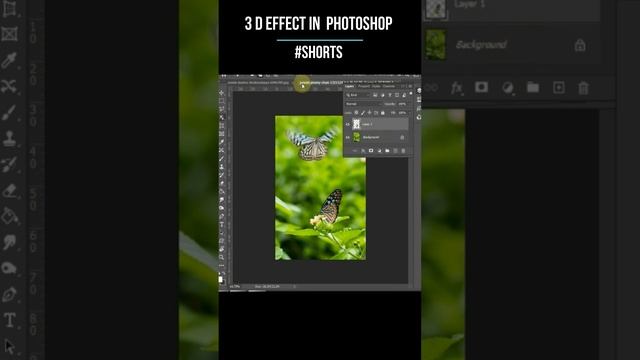Switch to Layers tab in small panel
Image resolution: width=640 pixels, height=360 pixels.
tap(349, 86)
